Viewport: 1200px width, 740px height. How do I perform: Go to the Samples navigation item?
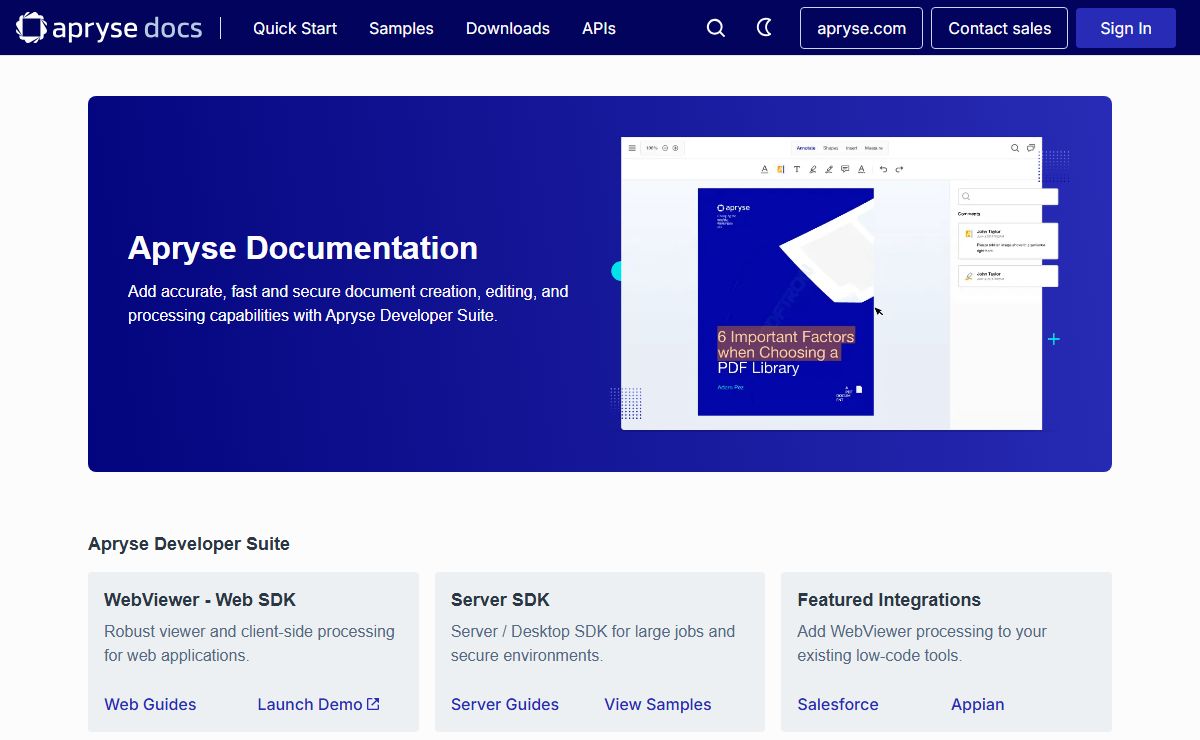point(401,28)
